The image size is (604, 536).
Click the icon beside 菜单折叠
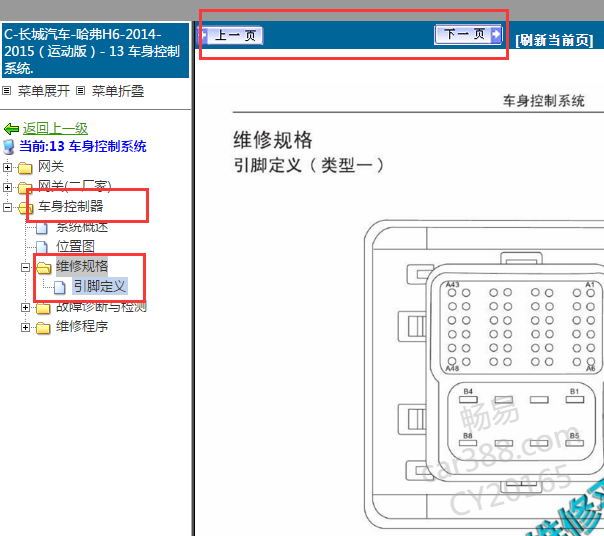(x=80, y=91)
